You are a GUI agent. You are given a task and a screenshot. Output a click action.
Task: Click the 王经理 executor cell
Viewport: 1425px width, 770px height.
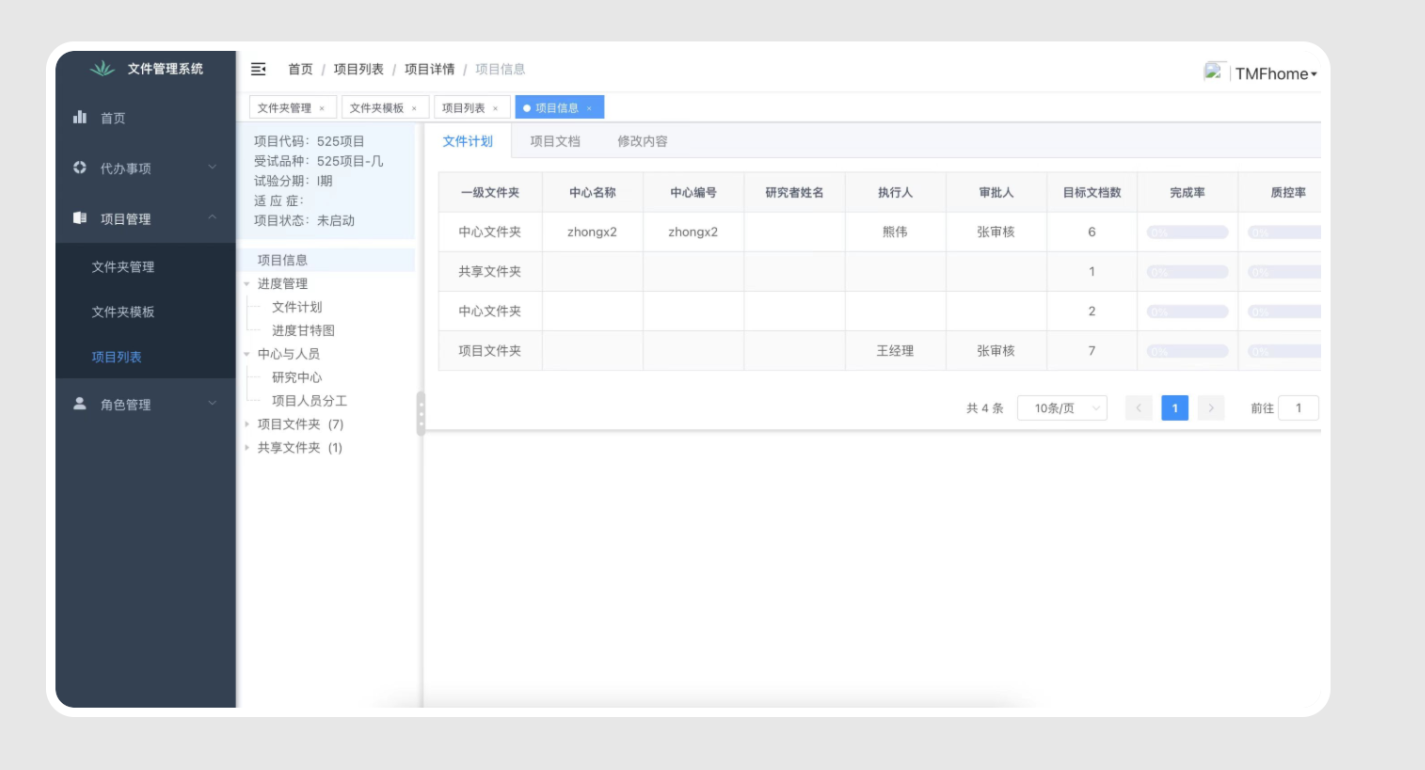(895, 351)
